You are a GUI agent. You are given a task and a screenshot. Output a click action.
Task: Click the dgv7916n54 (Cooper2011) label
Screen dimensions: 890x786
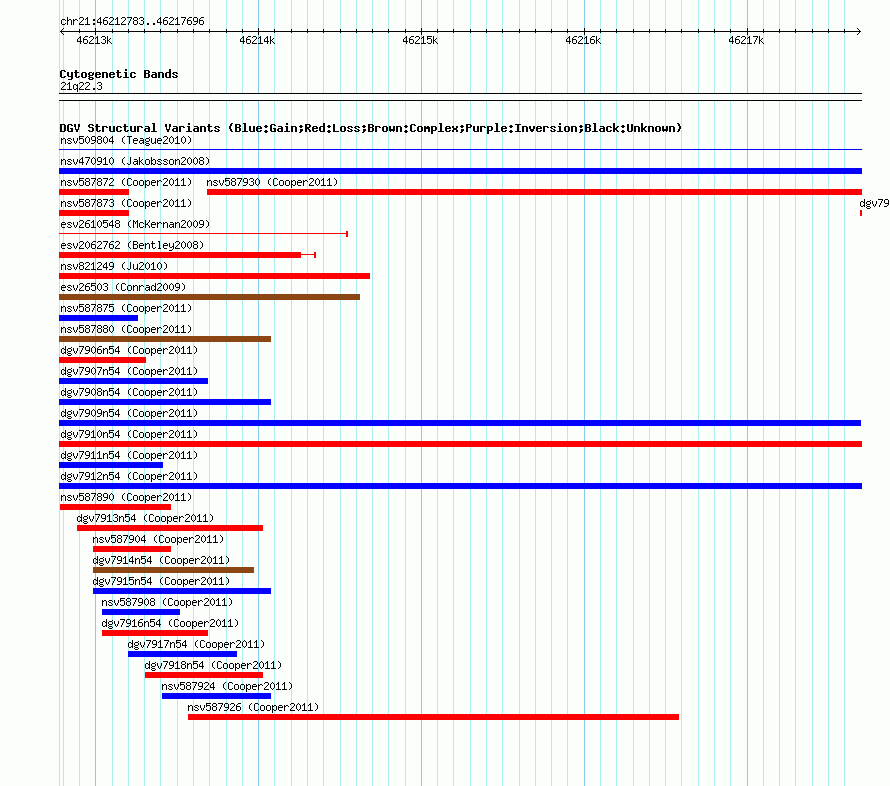click(170, 623)
